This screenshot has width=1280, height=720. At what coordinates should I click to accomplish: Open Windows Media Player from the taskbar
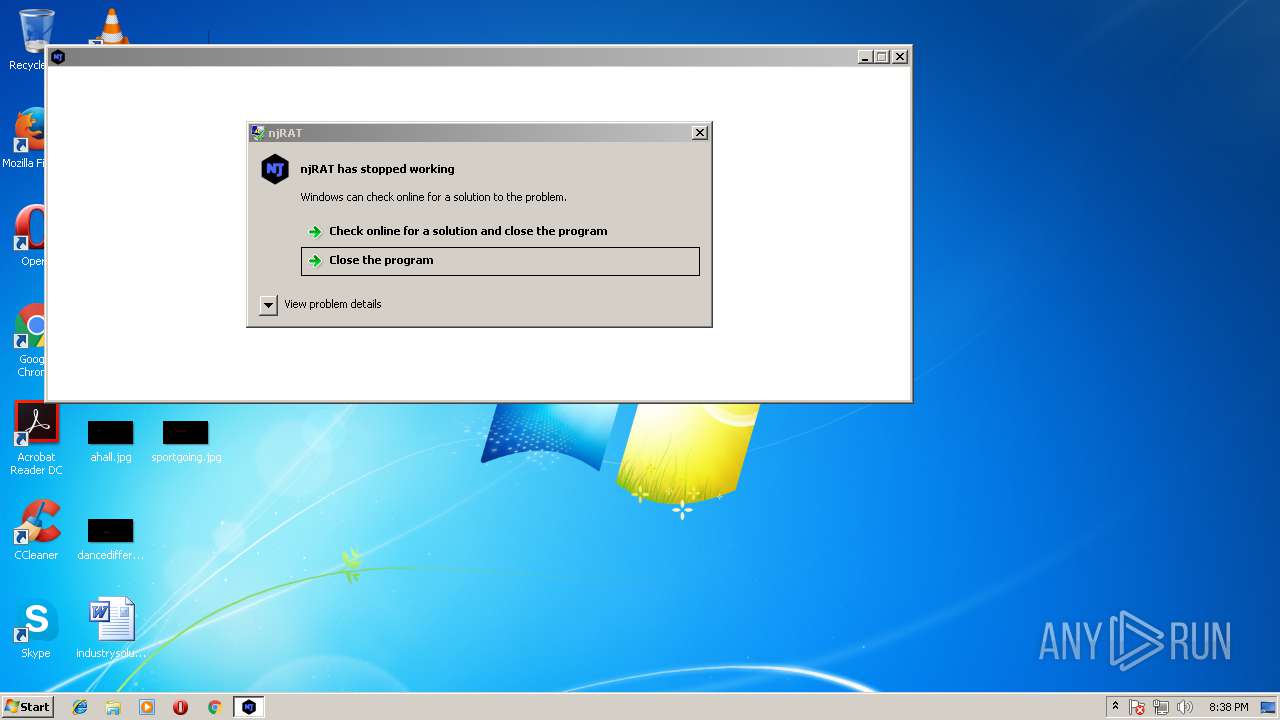[x=147, y=707]
